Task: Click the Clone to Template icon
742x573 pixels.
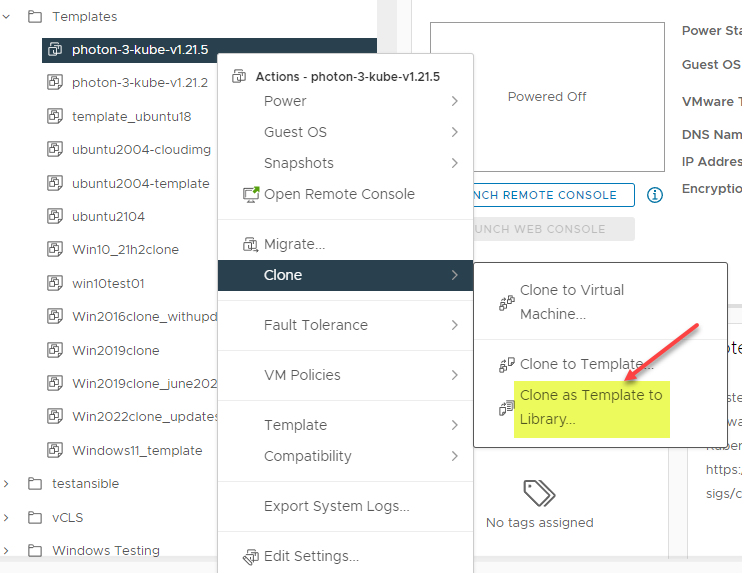Action: pos(506,365)
